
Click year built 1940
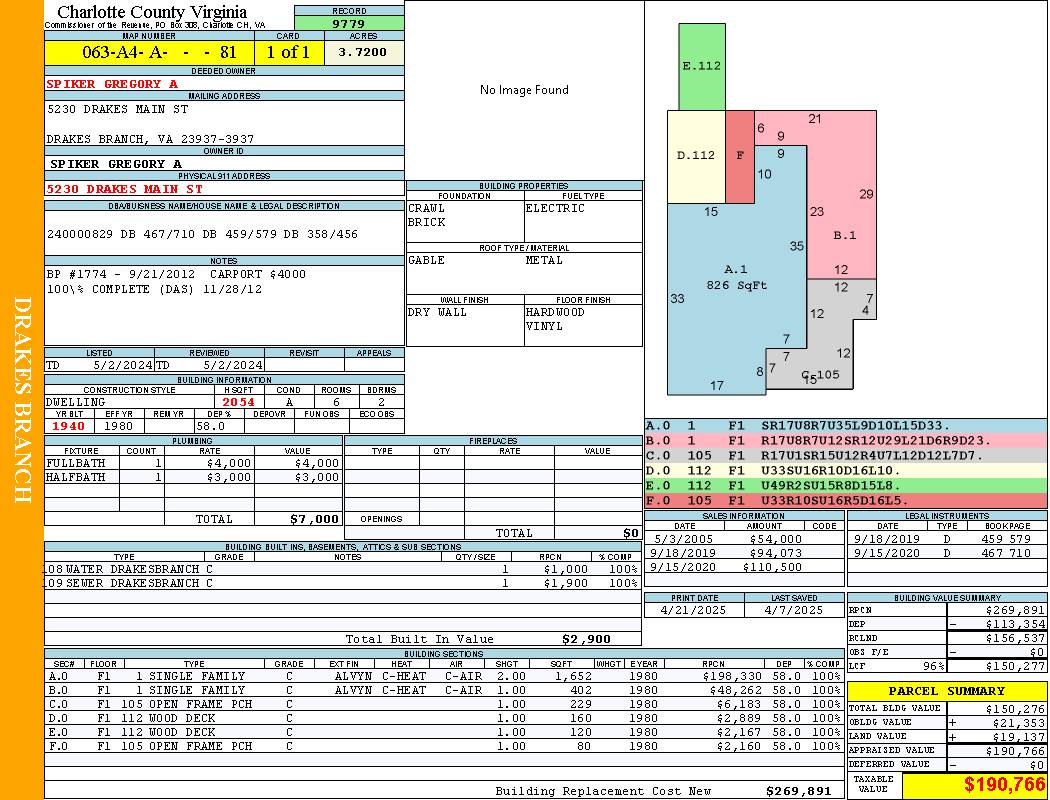click(68, 426)
